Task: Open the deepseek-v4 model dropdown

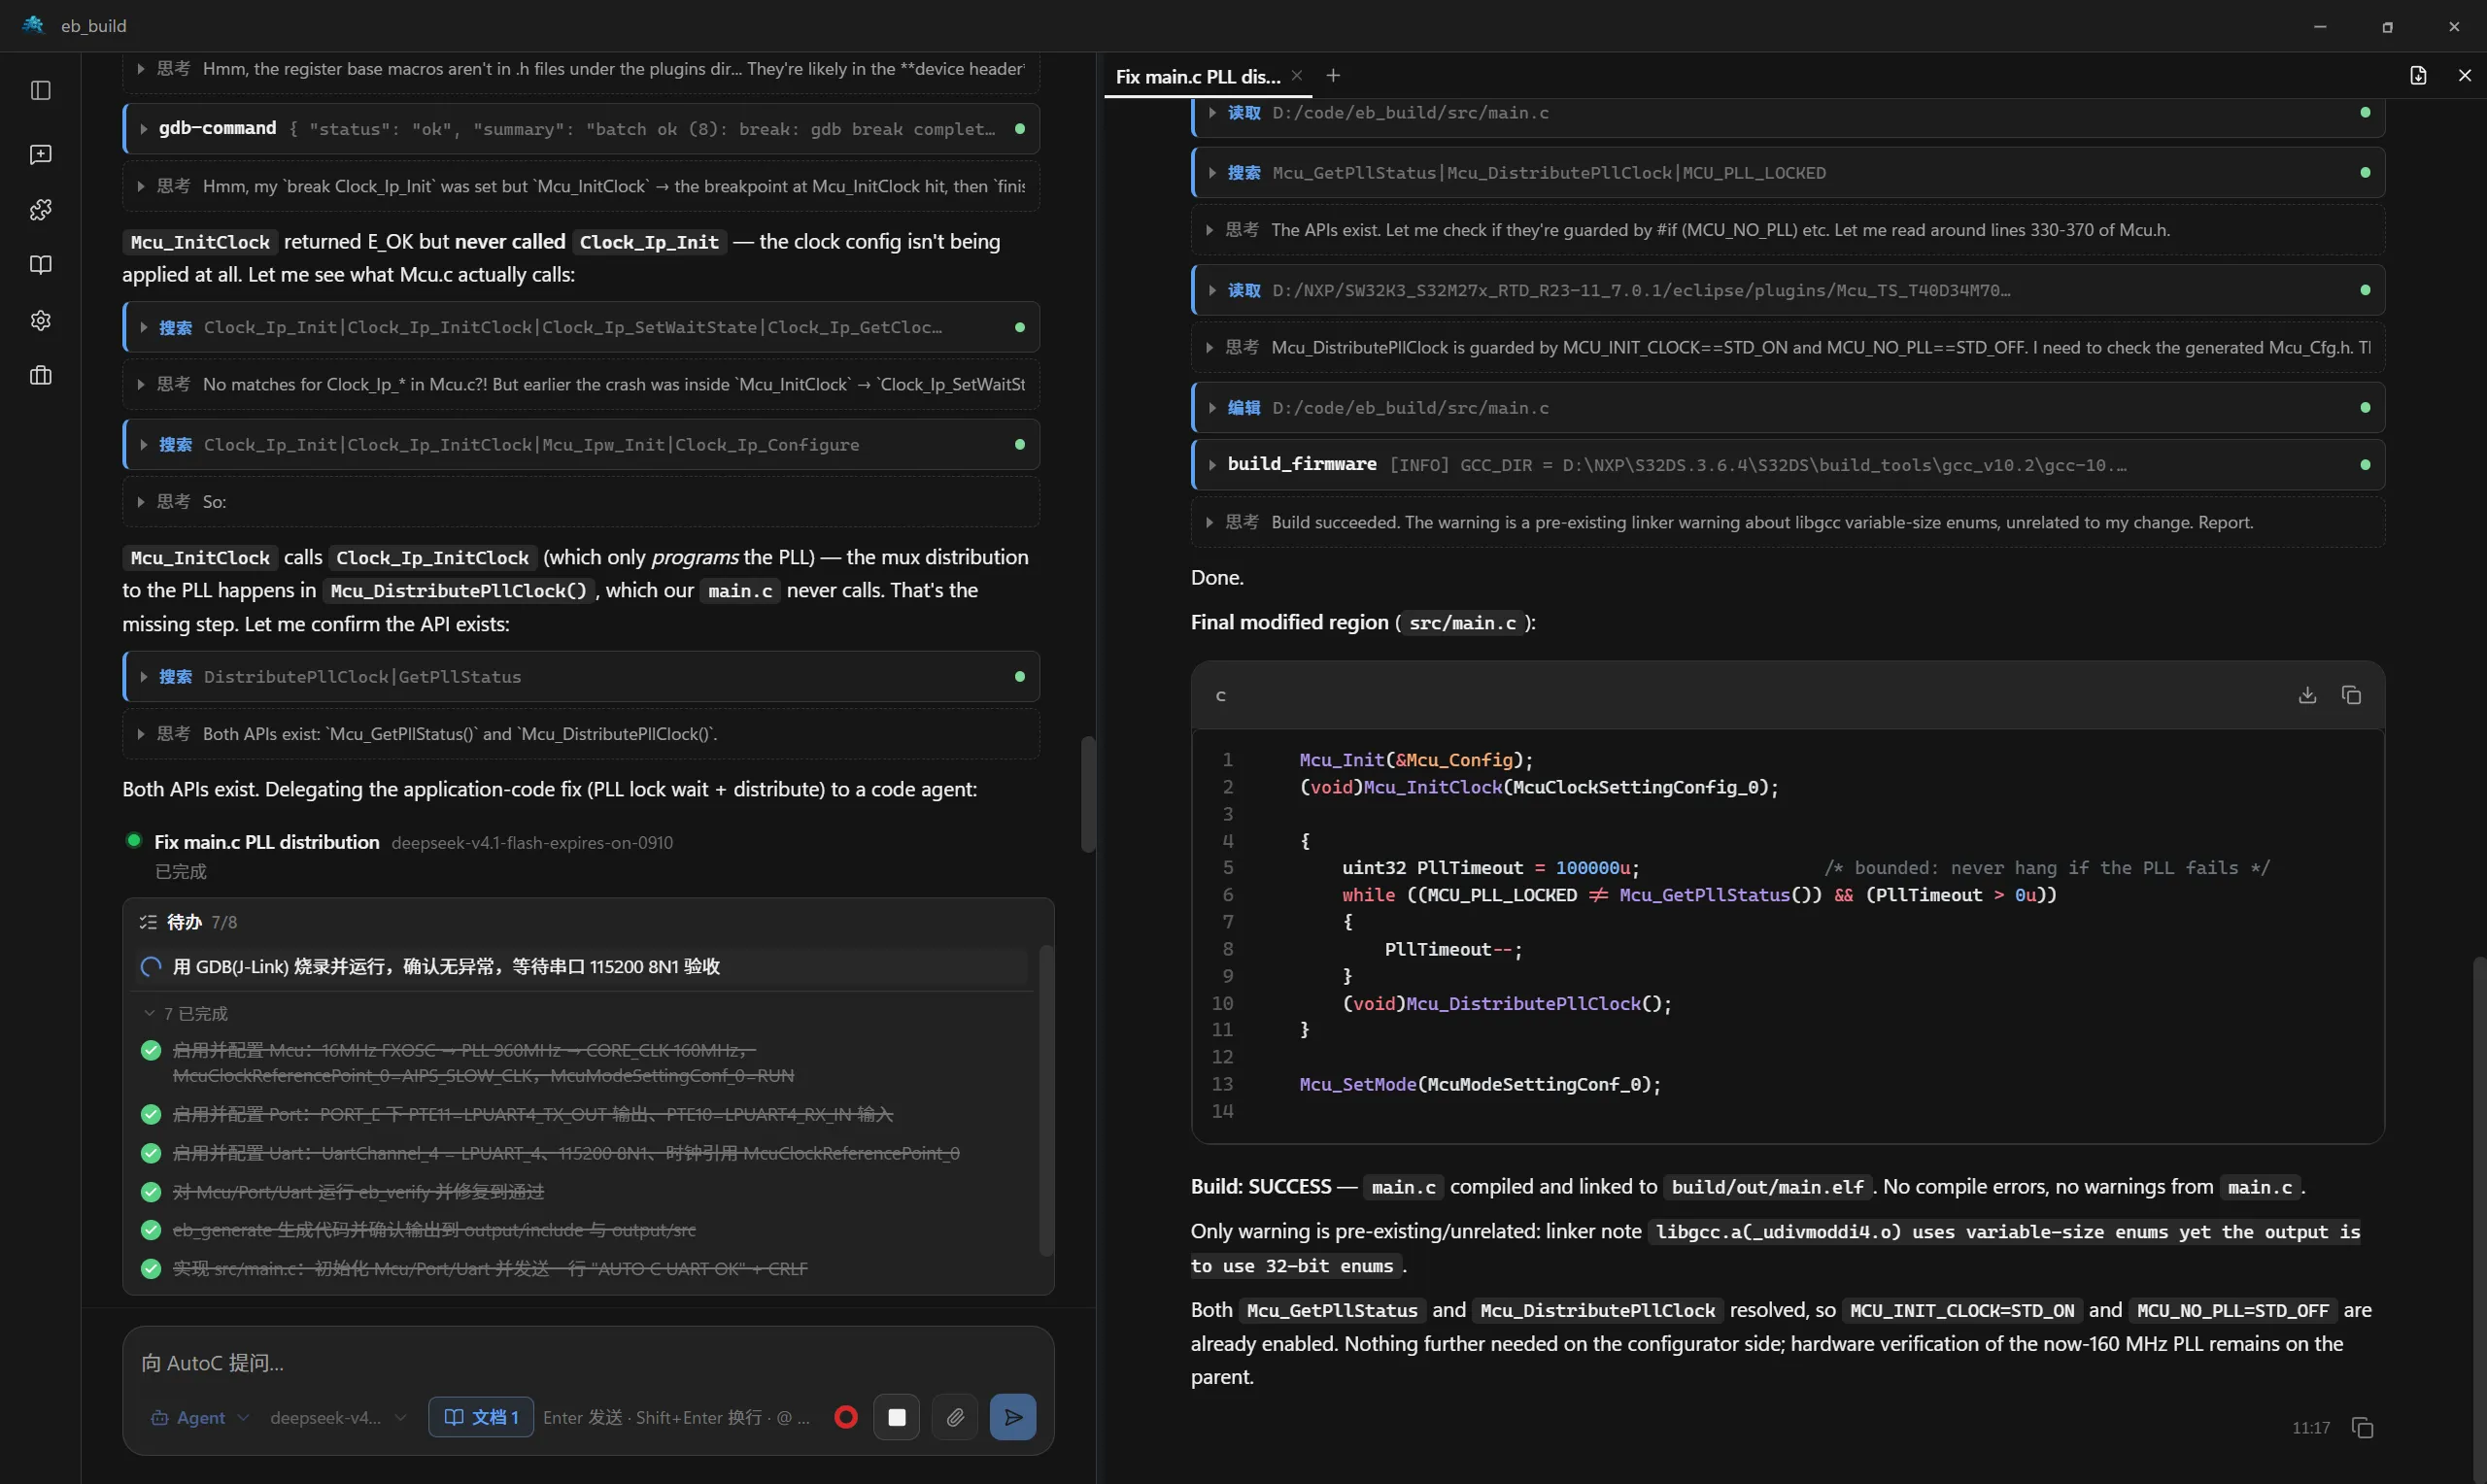Action: [x=338, y=1418]
